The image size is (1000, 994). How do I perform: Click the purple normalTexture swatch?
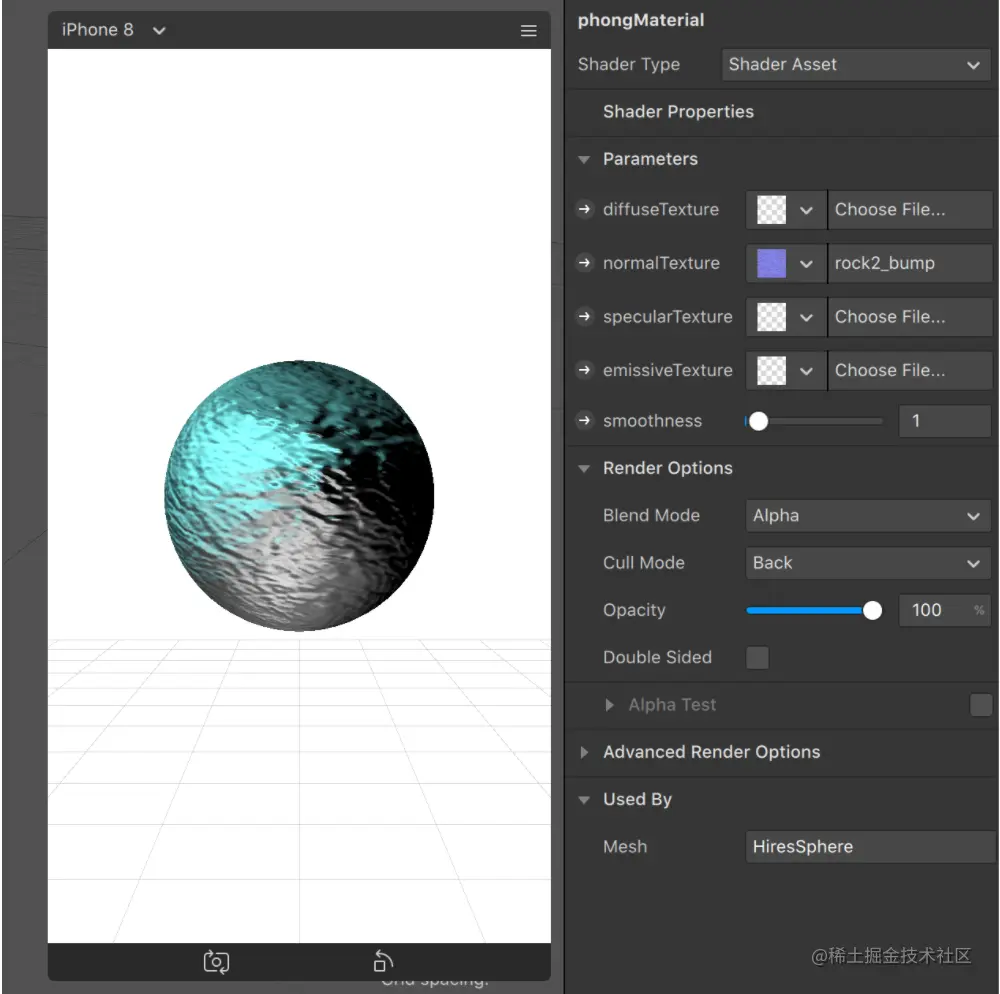[x=771, y=263]
